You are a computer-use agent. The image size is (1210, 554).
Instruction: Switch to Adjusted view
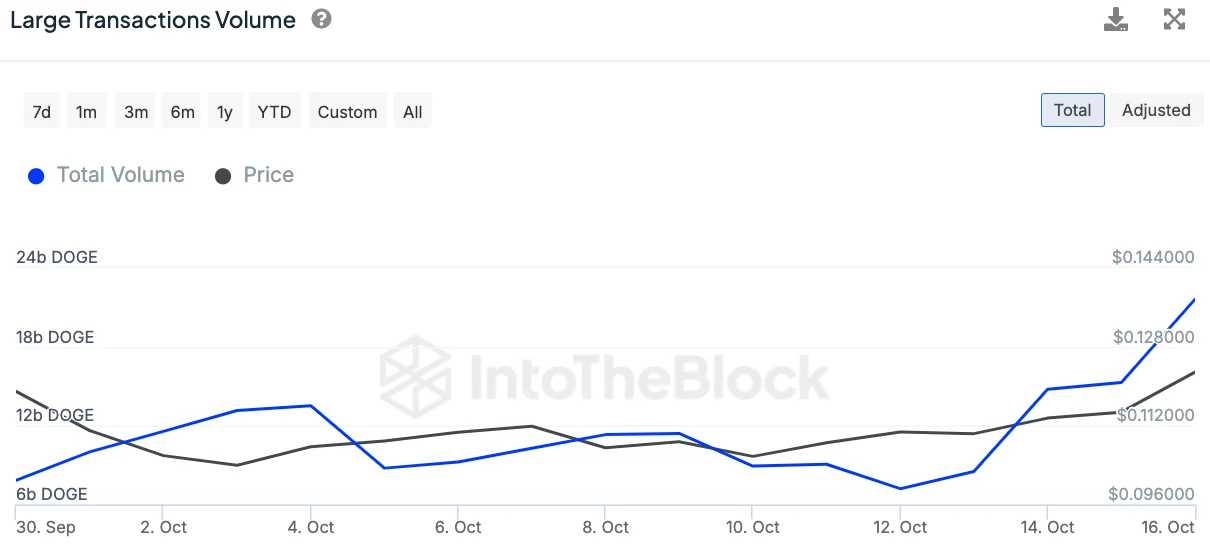[x=1156, y=110]
